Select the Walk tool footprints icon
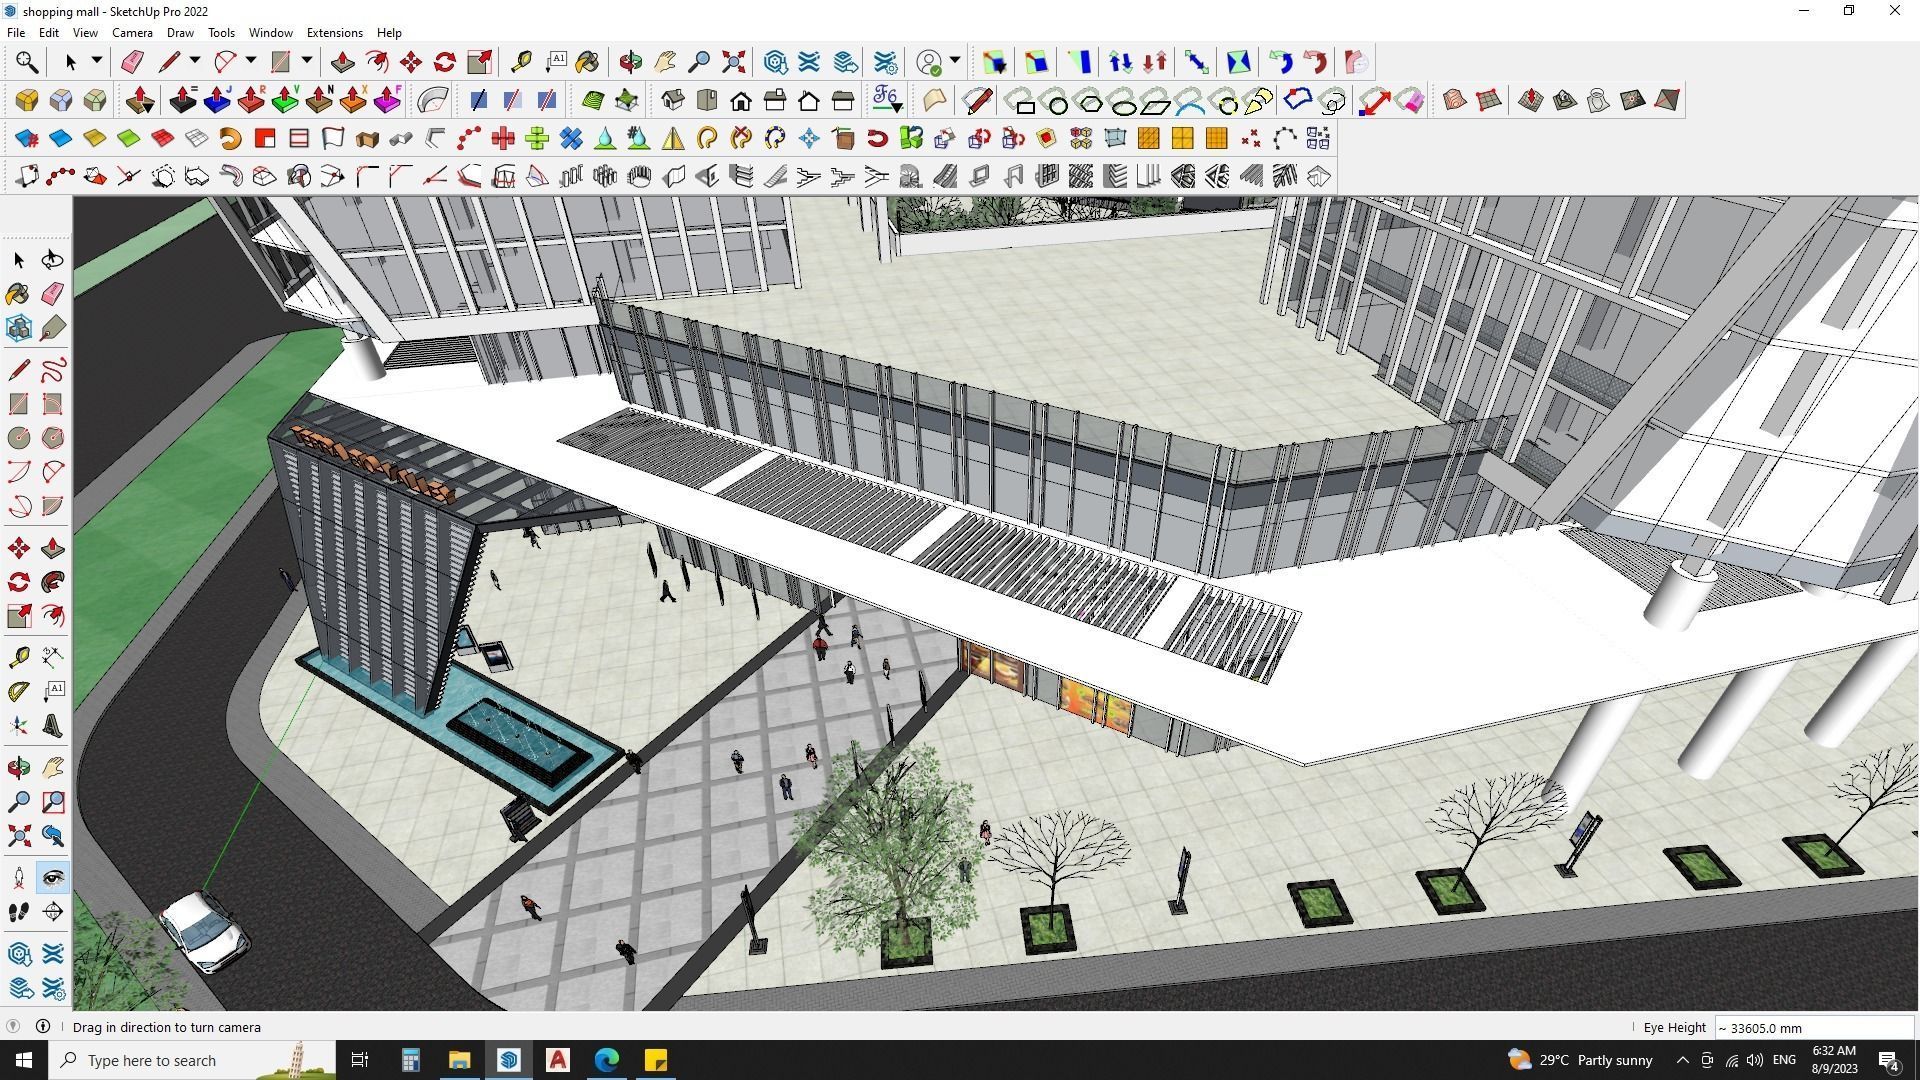This screenshot has width=1920, height=1080. (x=18, y=911)
